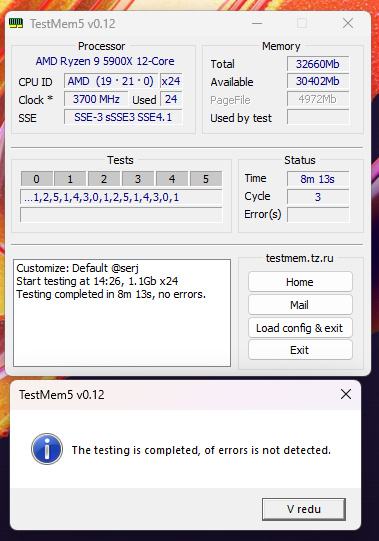The width and height of the screenshot is (379, 541).
Task: Click the V redu button in the dialog
Action: point(304,509)
